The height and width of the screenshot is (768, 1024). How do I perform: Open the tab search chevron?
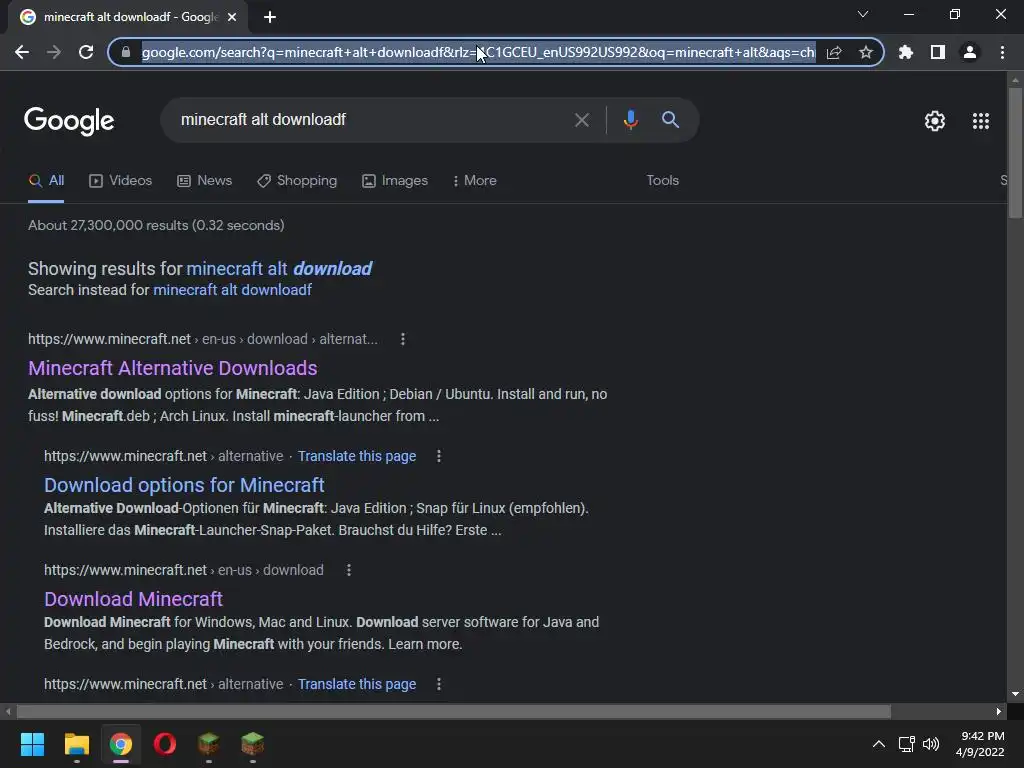tap(863, 14)
